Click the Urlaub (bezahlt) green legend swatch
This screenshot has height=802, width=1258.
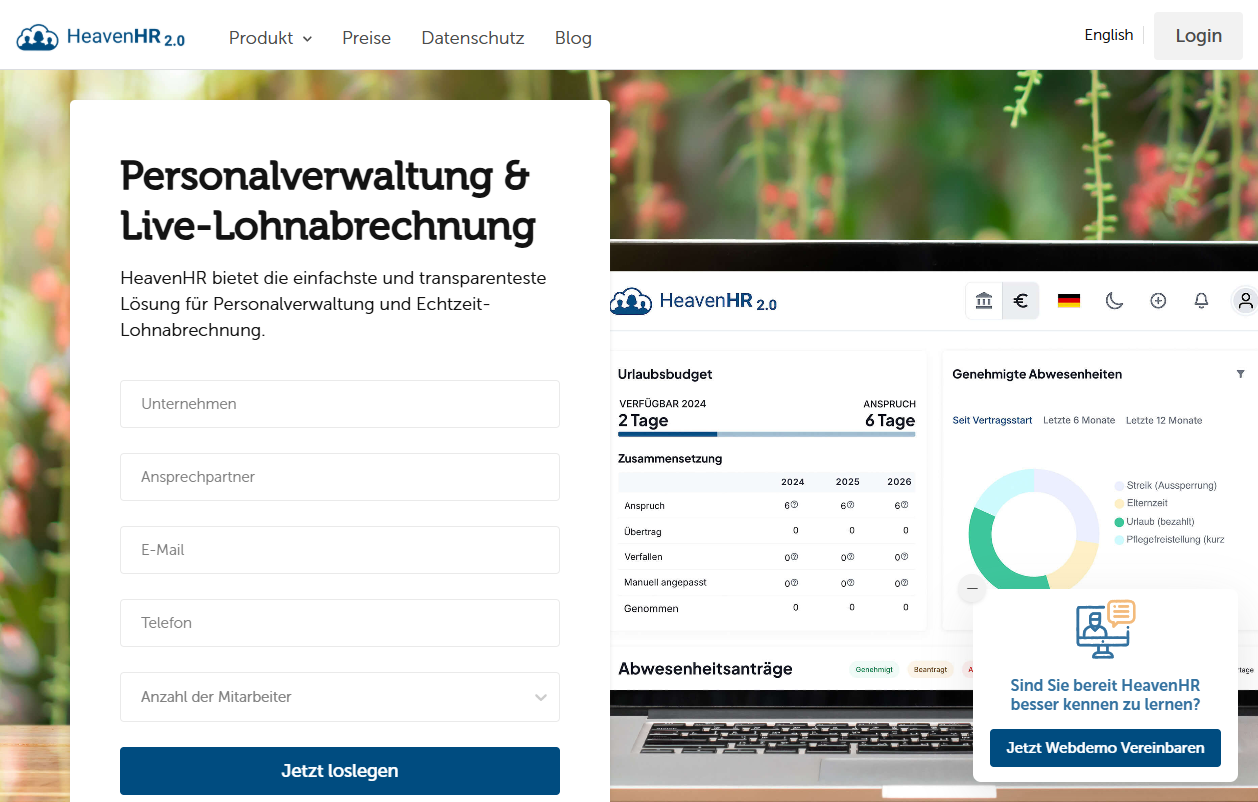point(1119,522)
